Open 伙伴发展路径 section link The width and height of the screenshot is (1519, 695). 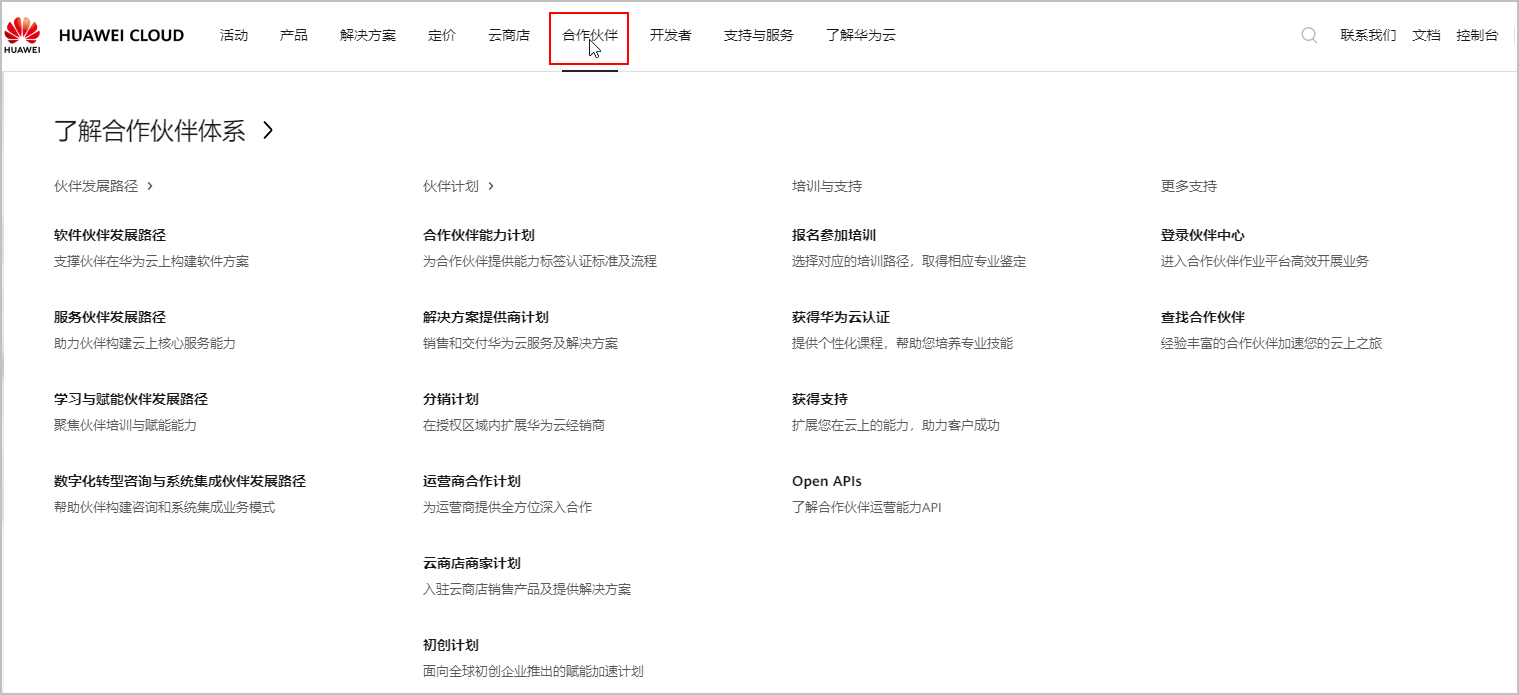[96, 186]
